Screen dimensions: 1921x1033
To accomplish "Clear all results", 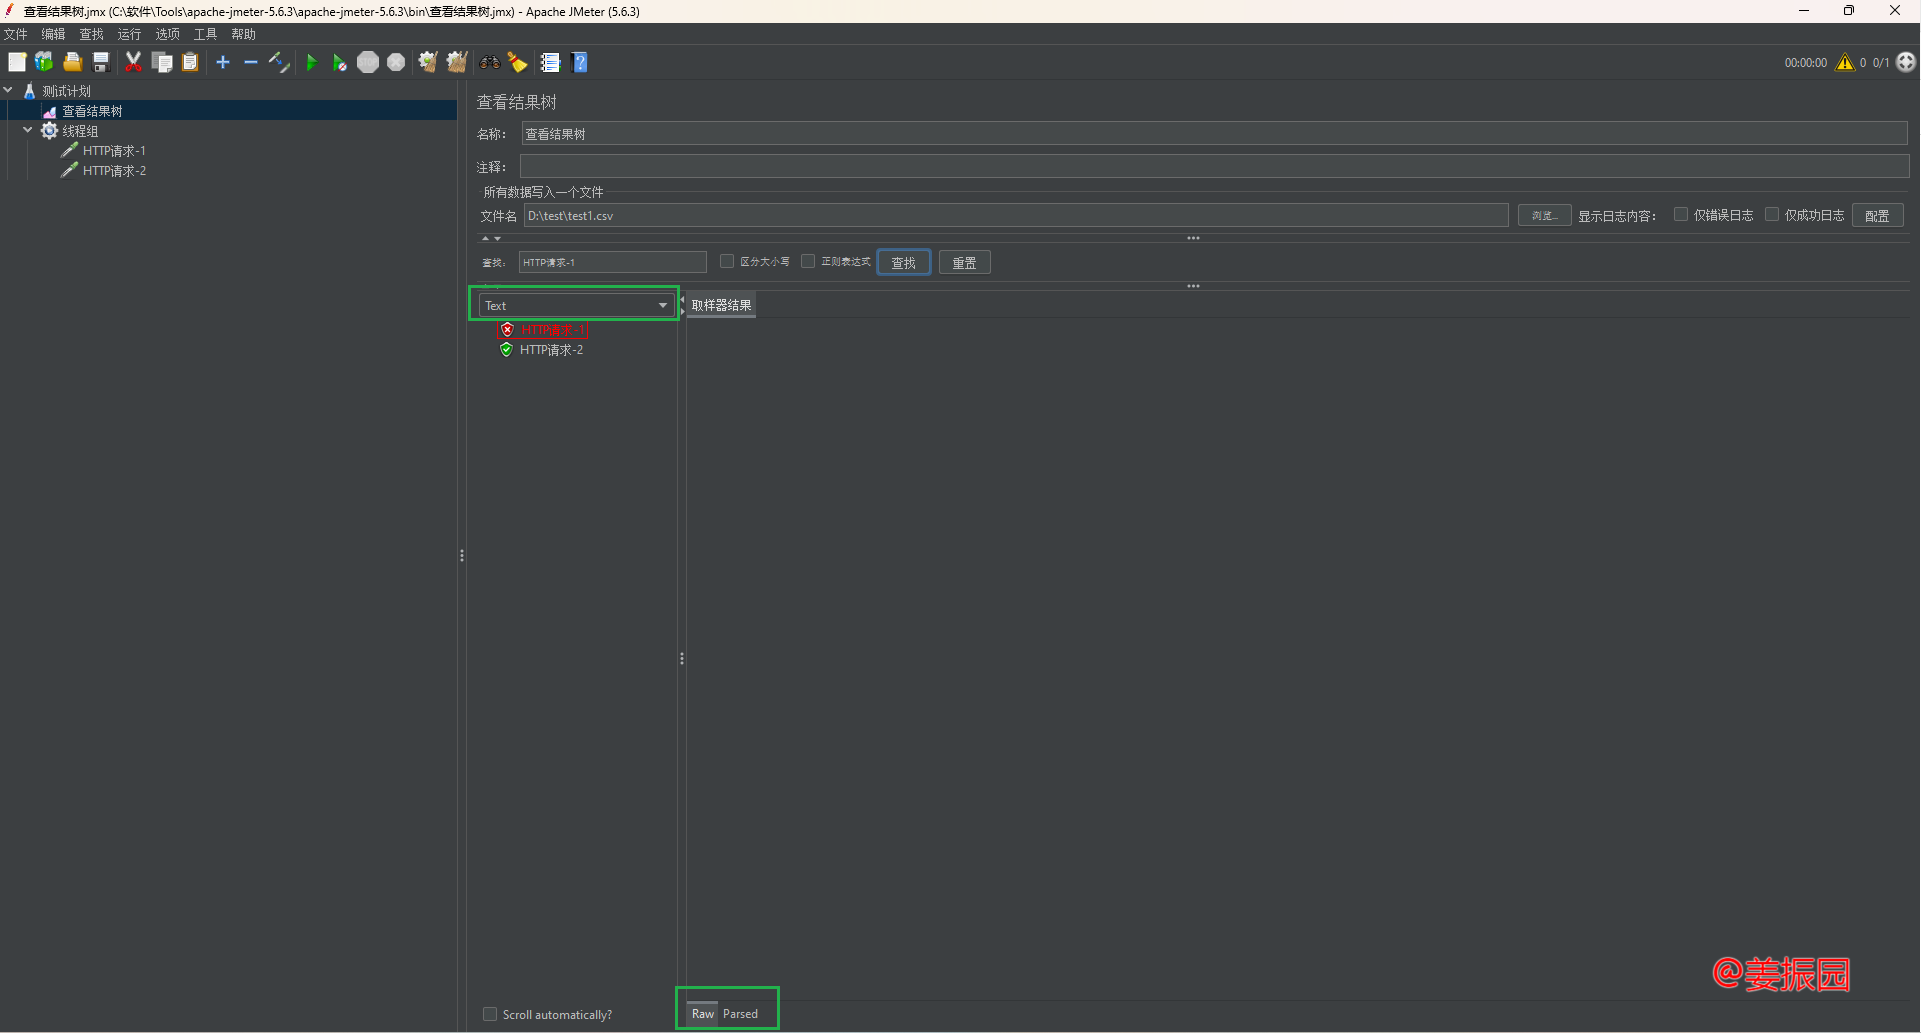I will pos(457,62).
